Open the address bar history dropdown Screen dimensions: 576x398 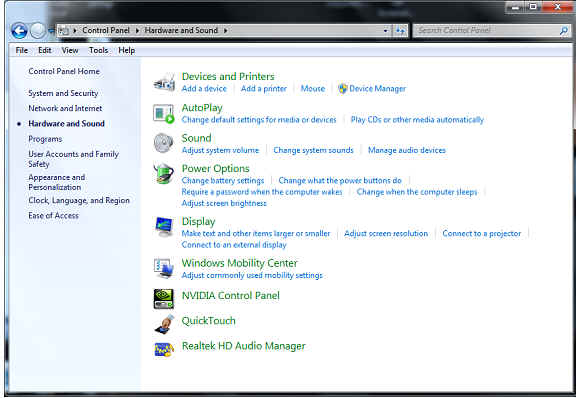(386, 31)
